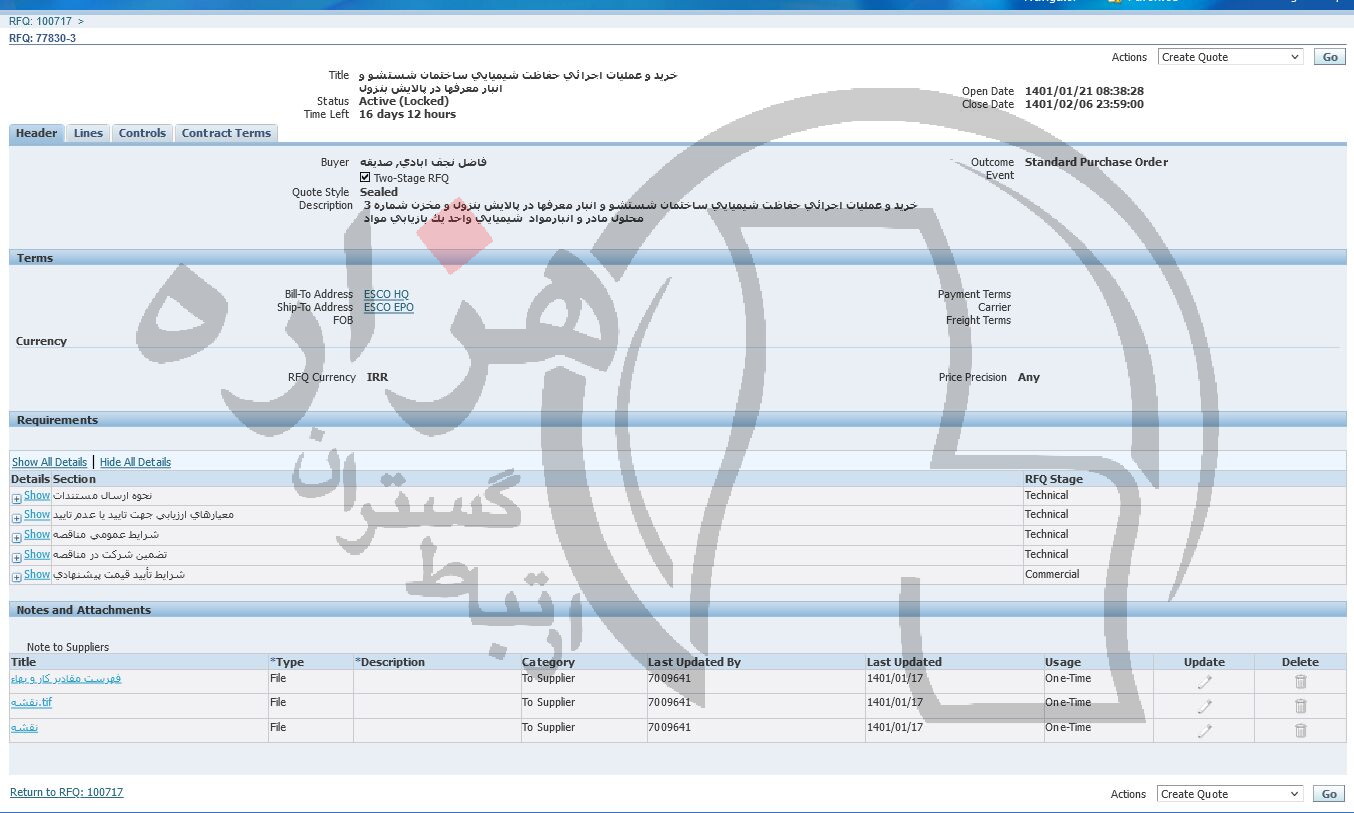Click the bottom Go button
Viewport: 1354px width, 813px height.
(x=1329, y=794)
